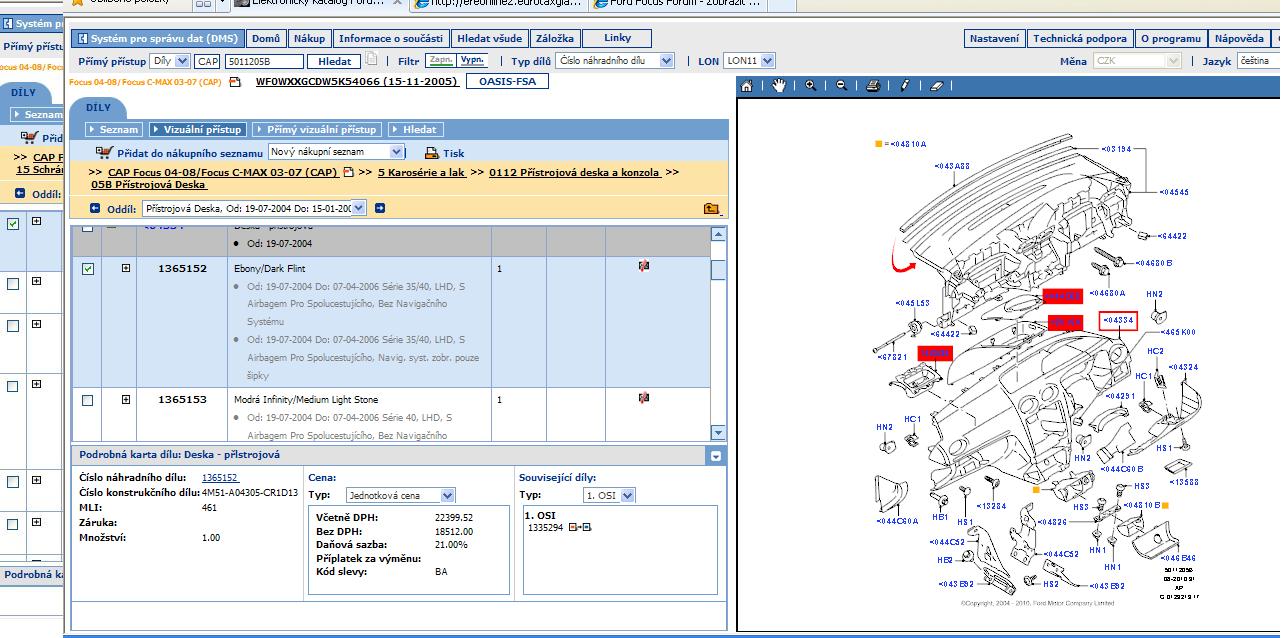Click the parts list vertical scrollbar thumb

[x=718, y=270]
